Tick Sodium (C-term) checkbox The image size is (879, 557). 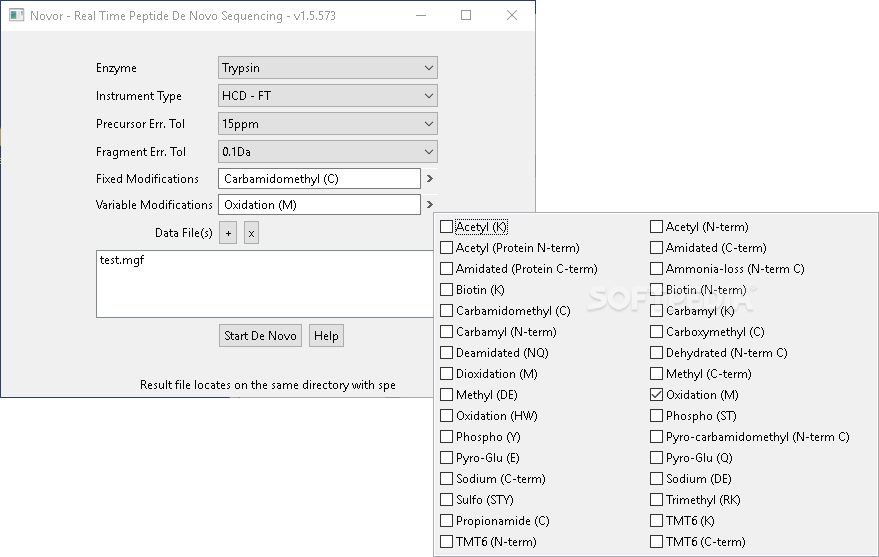click(x=446, y=479)
